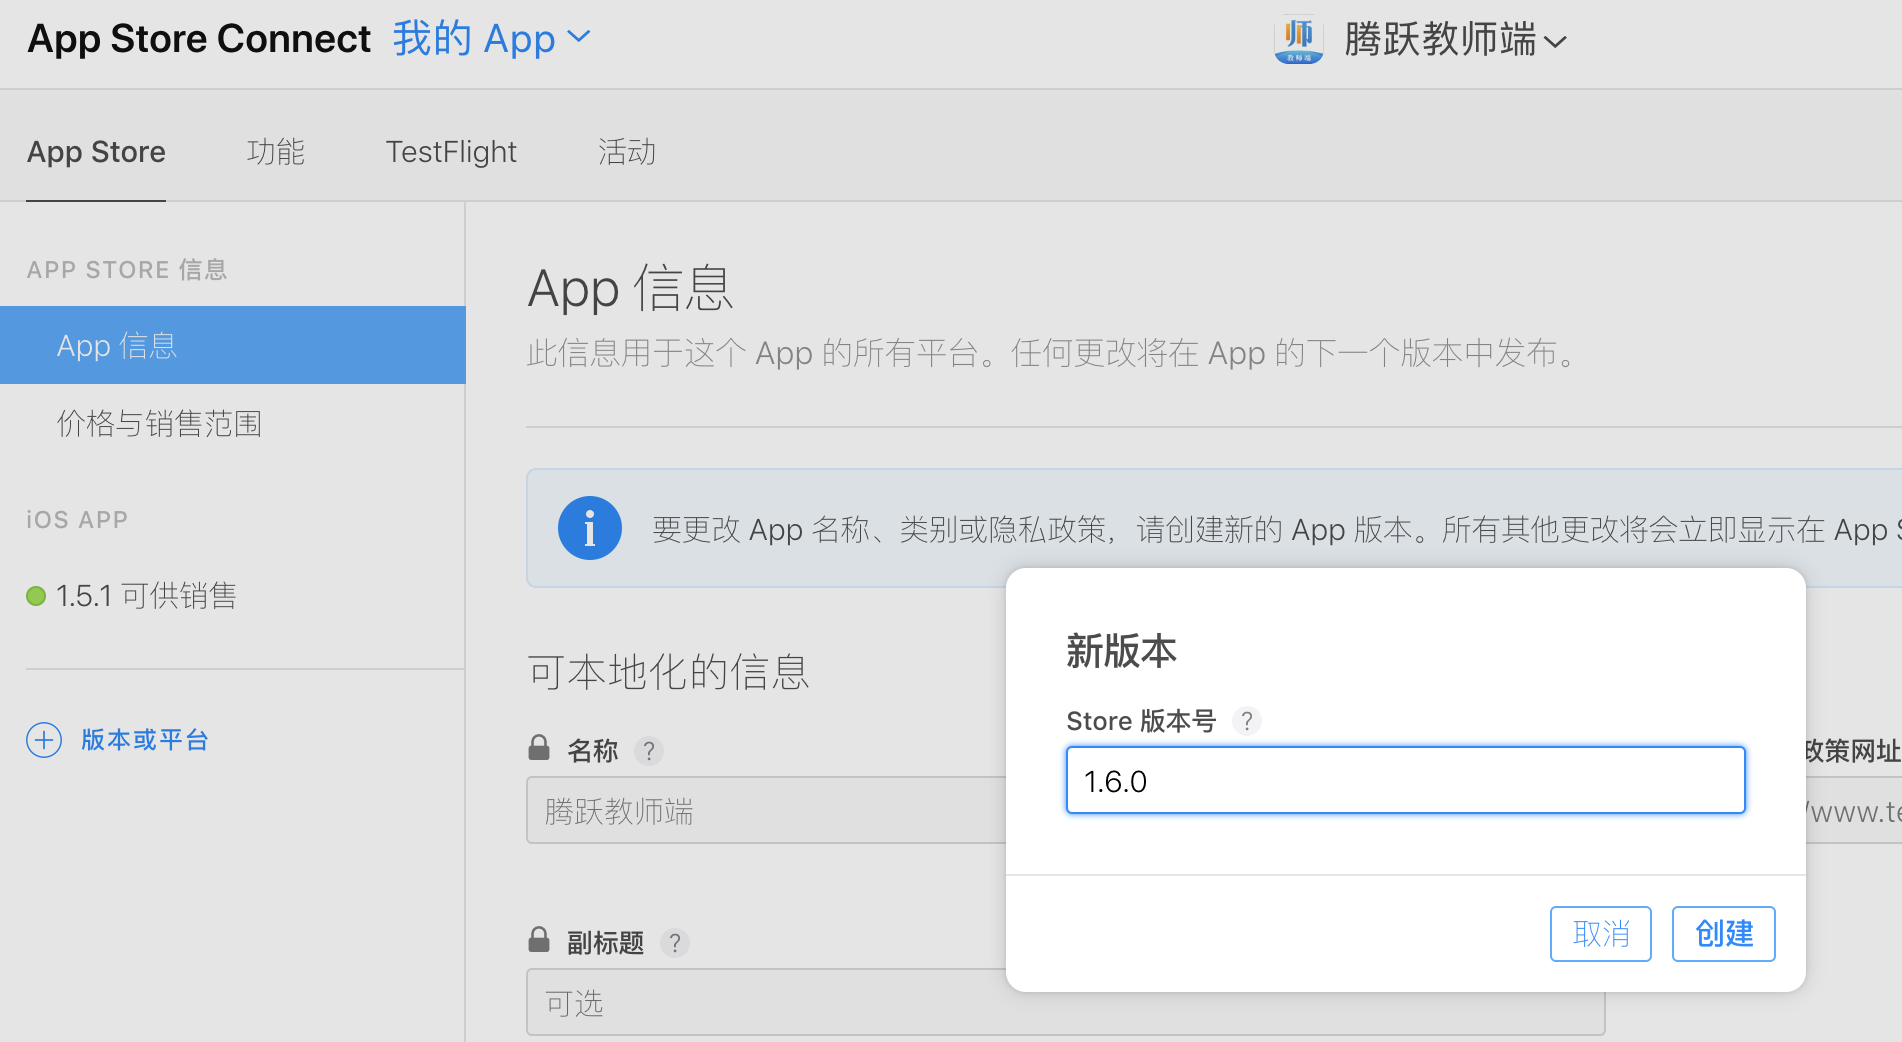Open the 活动 tab
Screen dimensions: 1902x1042
click(x=627, y=152)
